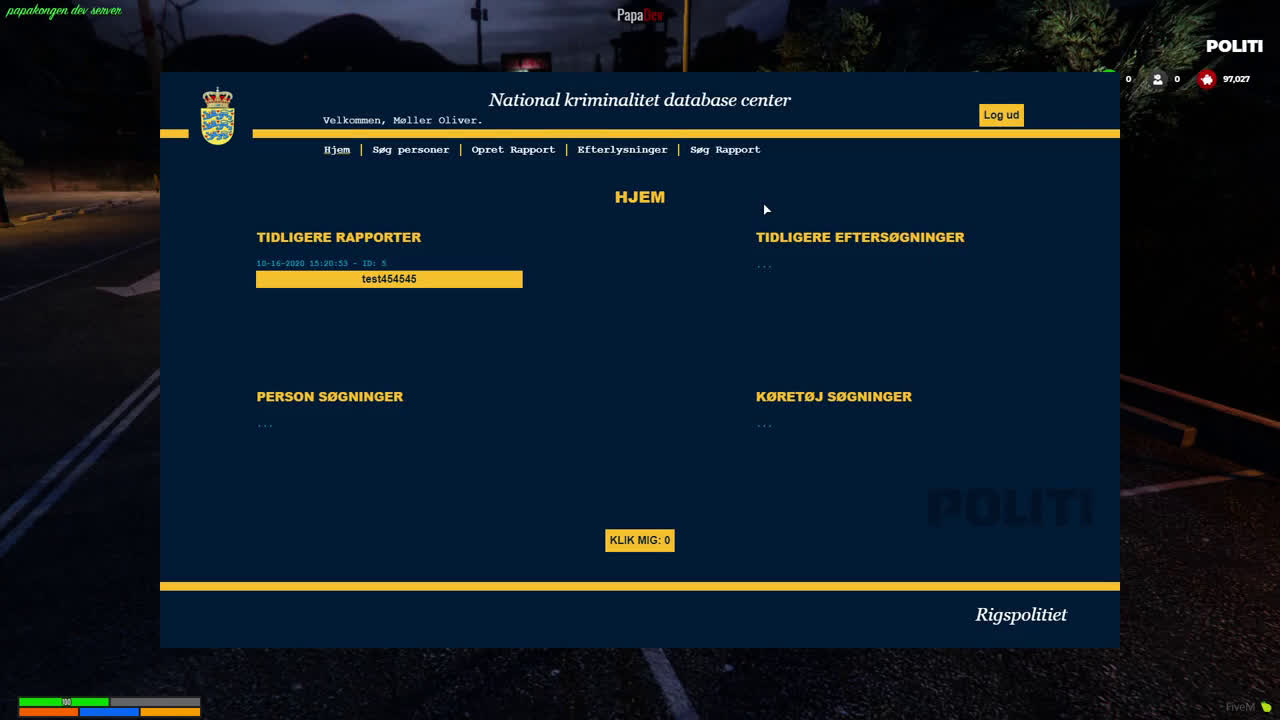The height and width of the screenshot is (720, 1280).
Task: Click the POLITI watermark logo in the page
Action: (1010, 507)
